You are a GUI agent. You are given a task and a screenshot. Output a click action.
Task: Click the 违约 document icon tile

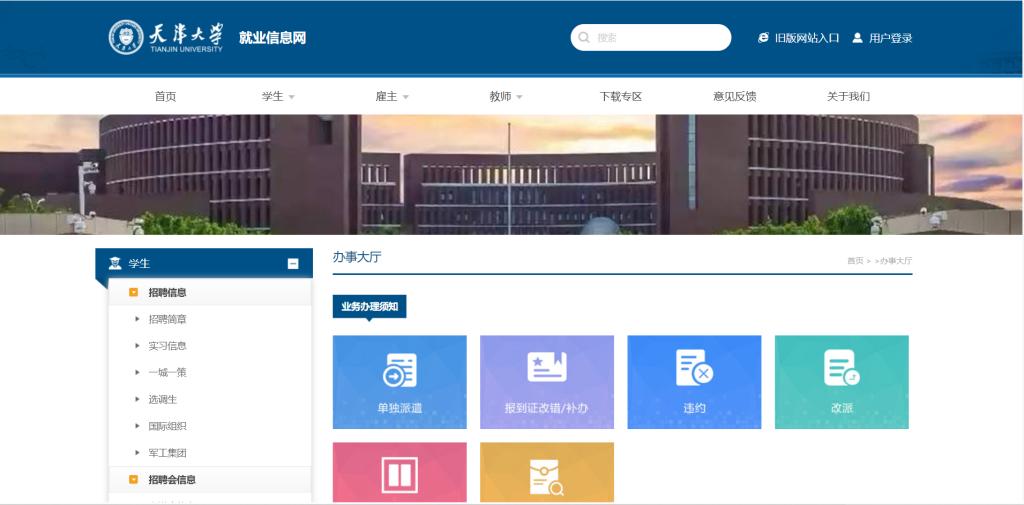[694, 368]
